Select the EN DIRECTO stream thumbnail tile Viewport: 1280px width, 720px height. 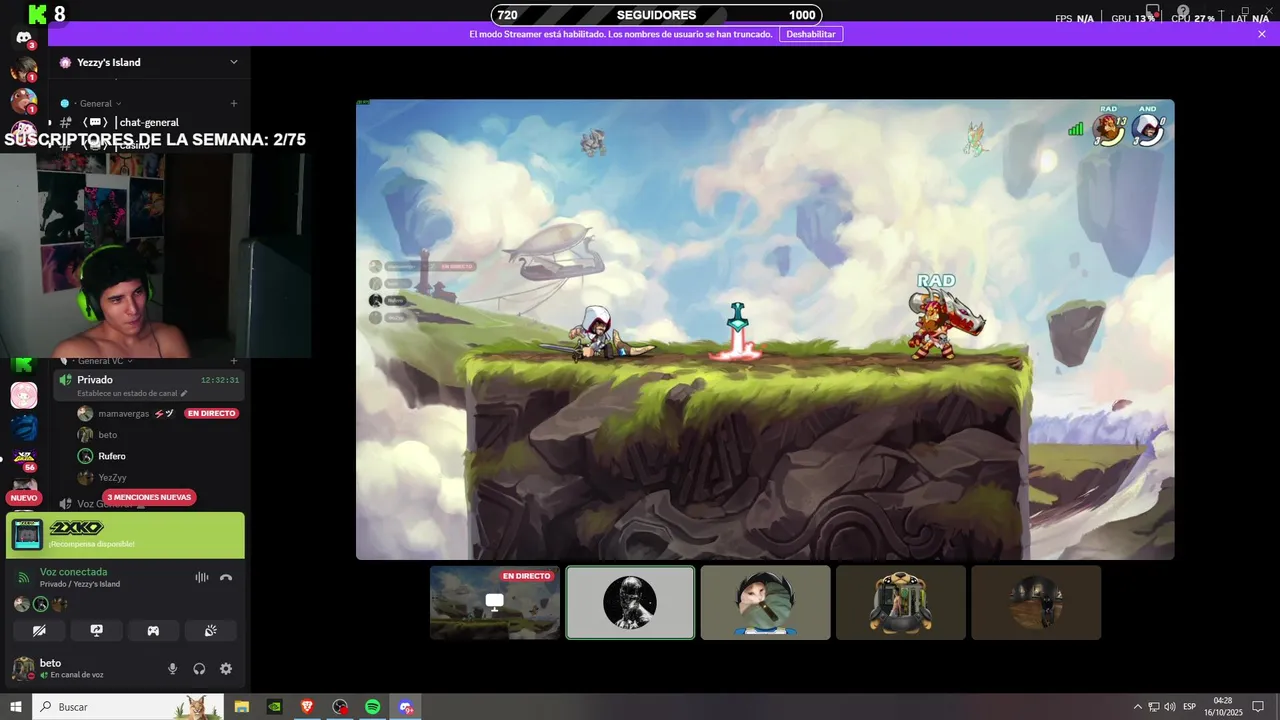point(495,602)
